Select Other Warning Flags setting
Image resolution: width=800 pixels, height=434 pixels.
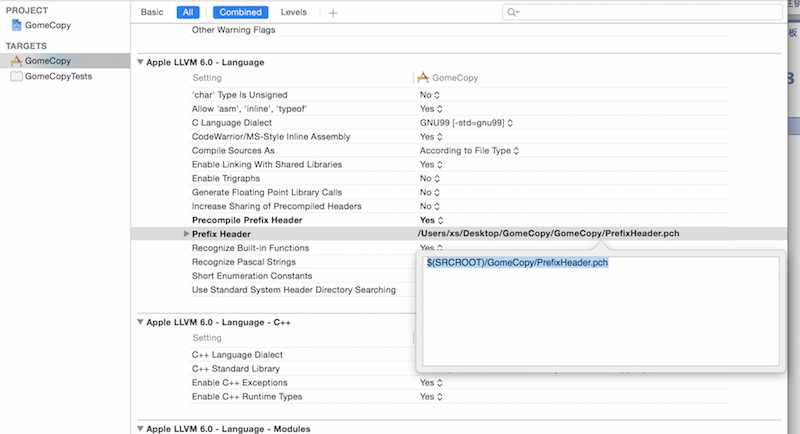[234, 30]
